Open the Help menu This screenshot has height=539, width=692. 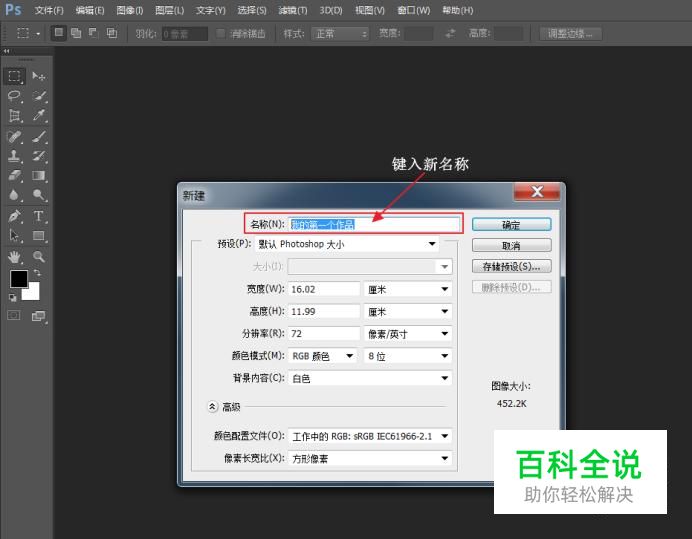click(x=458, y=10)
